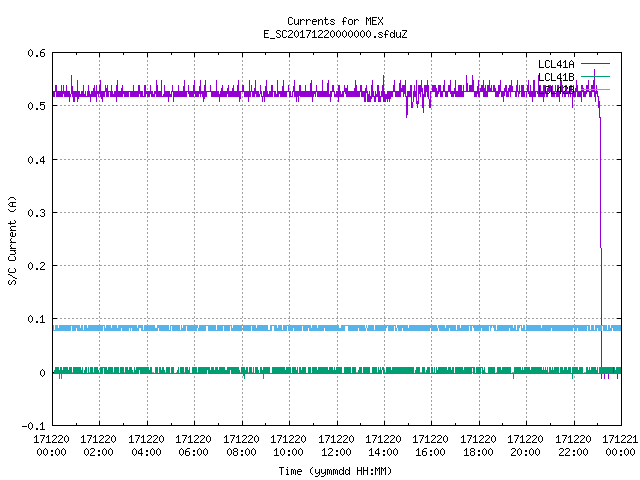Click the x-axis label 171220 06:00
Screen dimensions: 640x480
(x=193, y=446)
